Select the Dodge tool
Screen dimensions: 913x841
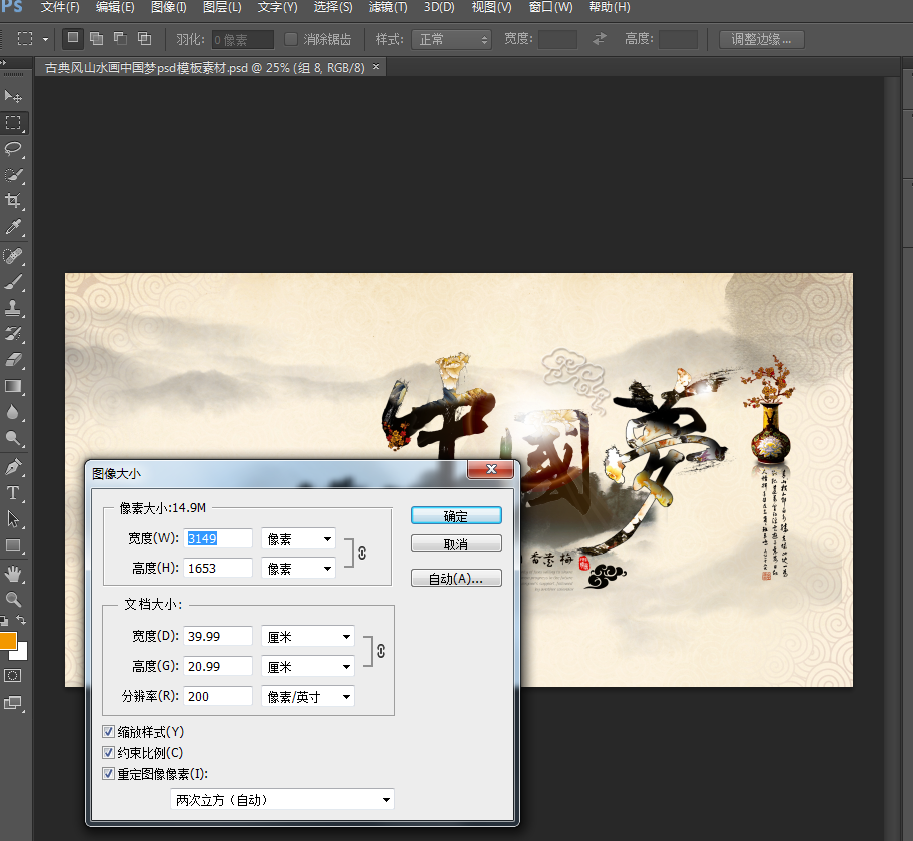coord(13,438)
